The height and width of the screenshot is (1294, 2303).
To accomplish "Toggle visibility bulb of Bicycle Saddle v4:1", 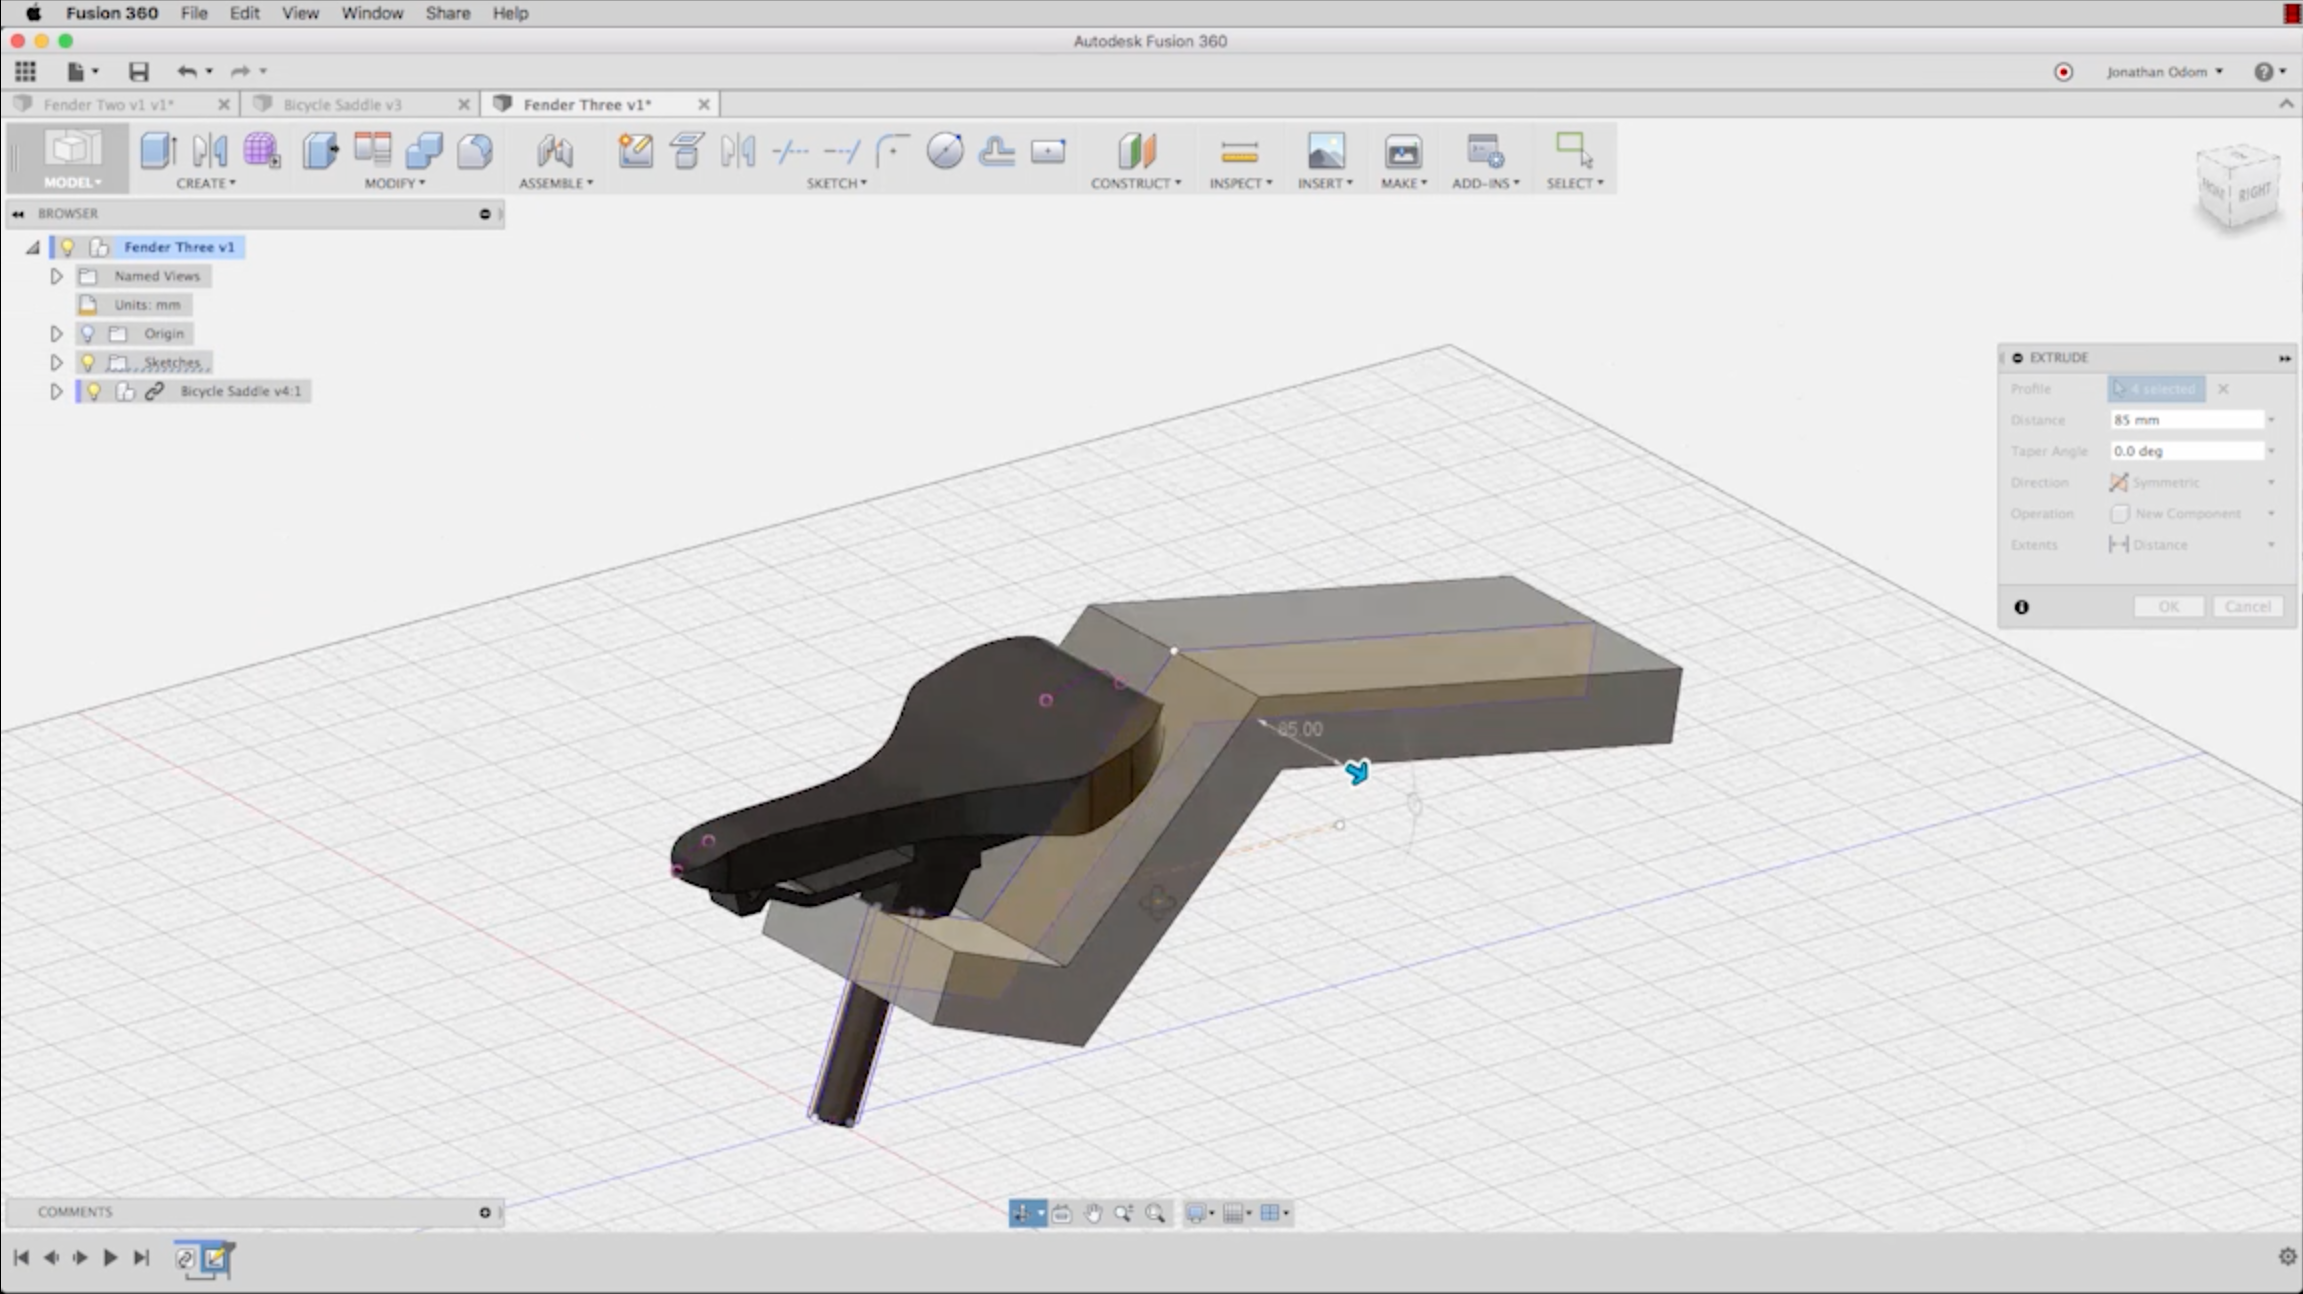I will 93,391.
